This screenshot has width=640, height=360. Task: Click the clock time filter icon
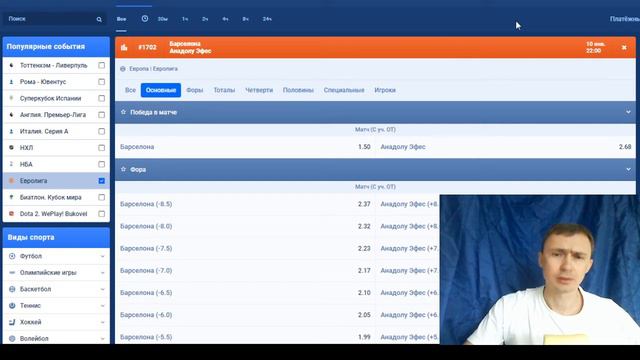(144, 19)
